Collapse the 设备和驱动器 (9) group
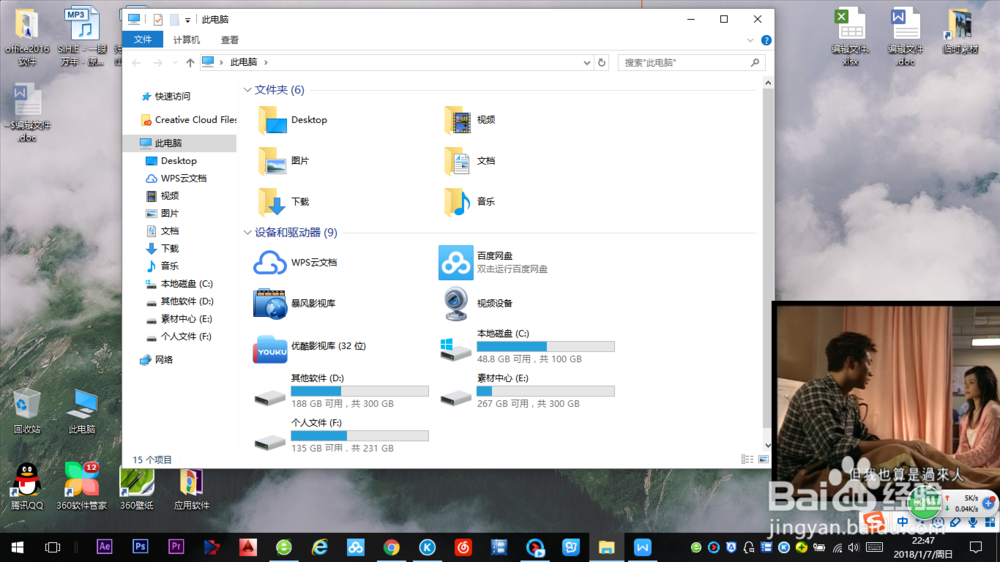 247,233
